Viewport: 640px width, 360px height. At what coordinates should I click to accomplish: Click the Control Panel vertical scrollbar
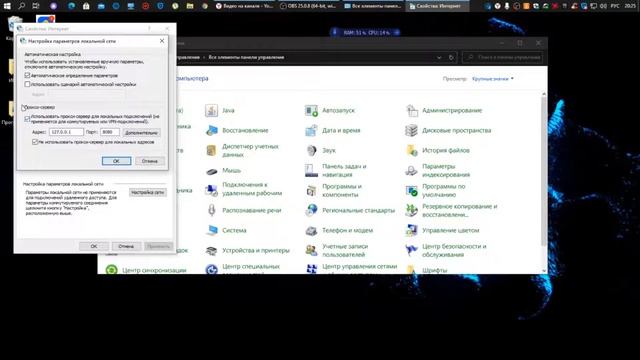tap(544, 171)
